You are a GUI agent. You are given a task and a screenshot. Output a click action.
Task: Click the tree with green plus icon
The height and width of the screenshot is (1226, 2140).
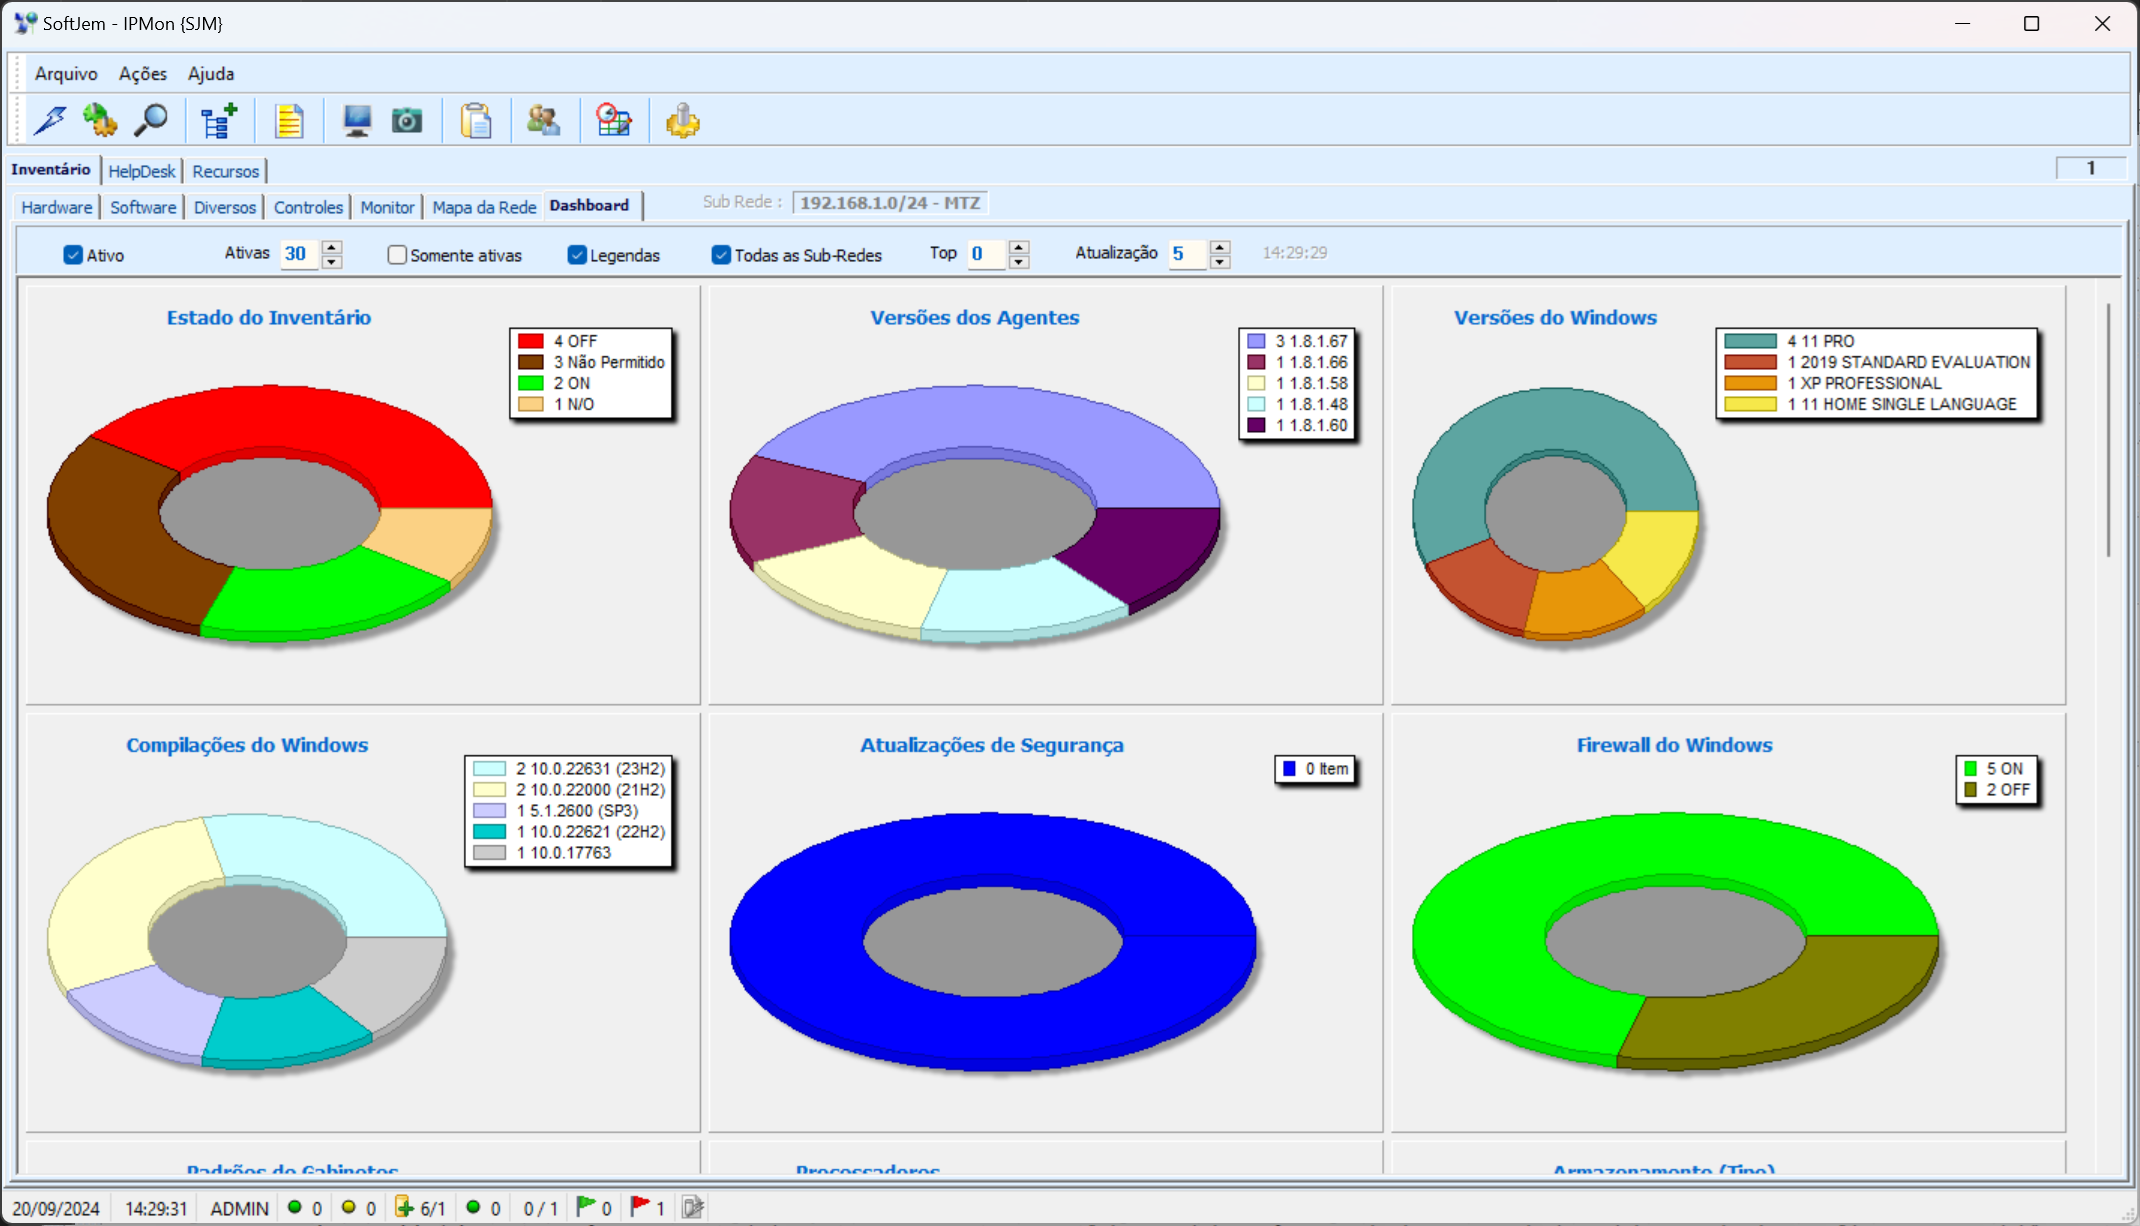tap(218, 121)
